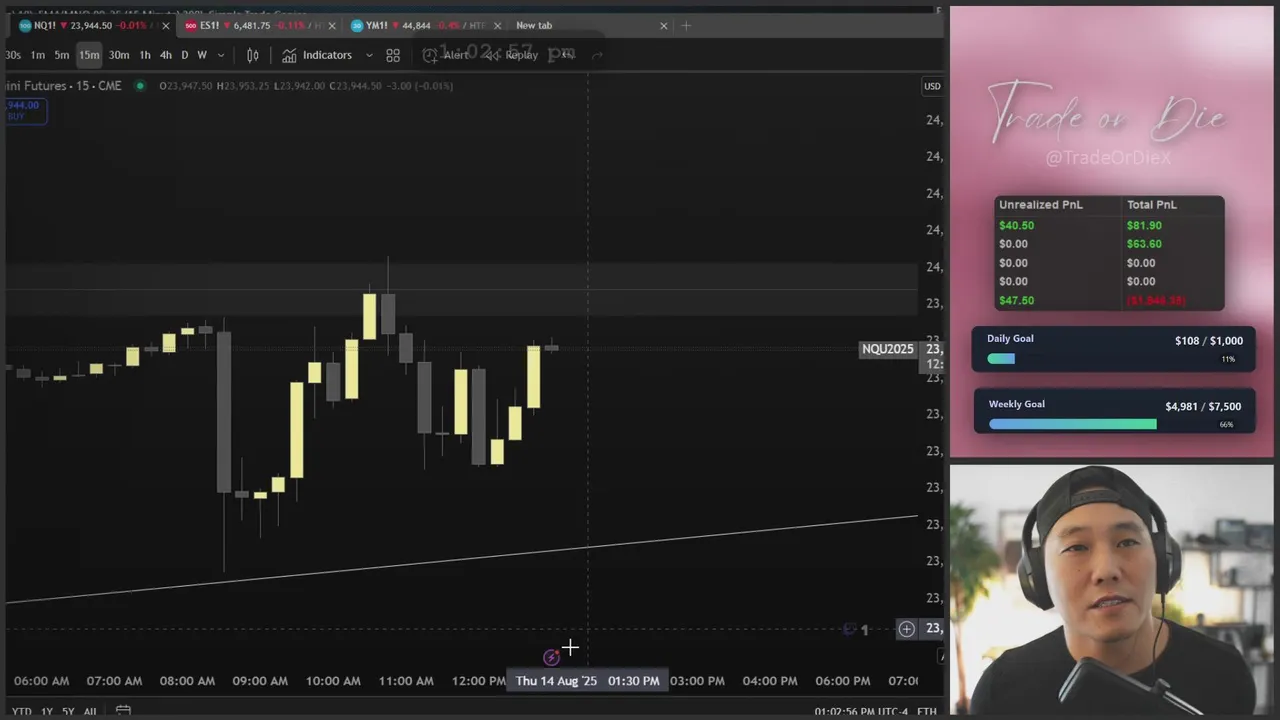
Task: Select the 15m timeframe
Action: pos(89,55)
